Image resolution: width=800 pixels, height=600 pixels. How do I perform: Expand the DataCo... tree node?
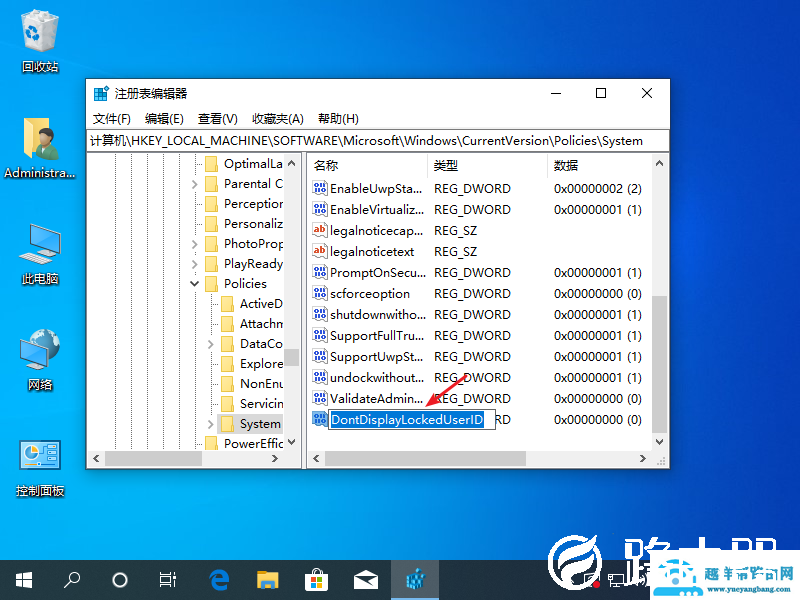211,344
